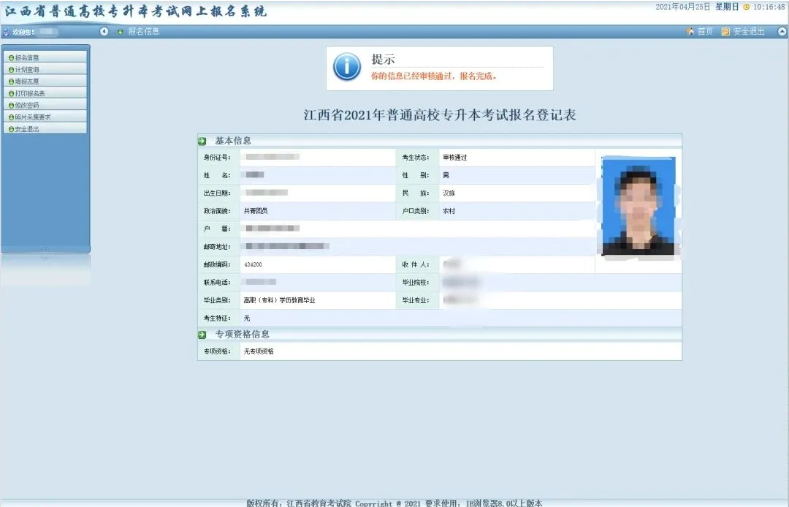The height and width of the screenshot is (507, 789).
Task: Go to 首页 link in top bar
Action: point(705,32)
